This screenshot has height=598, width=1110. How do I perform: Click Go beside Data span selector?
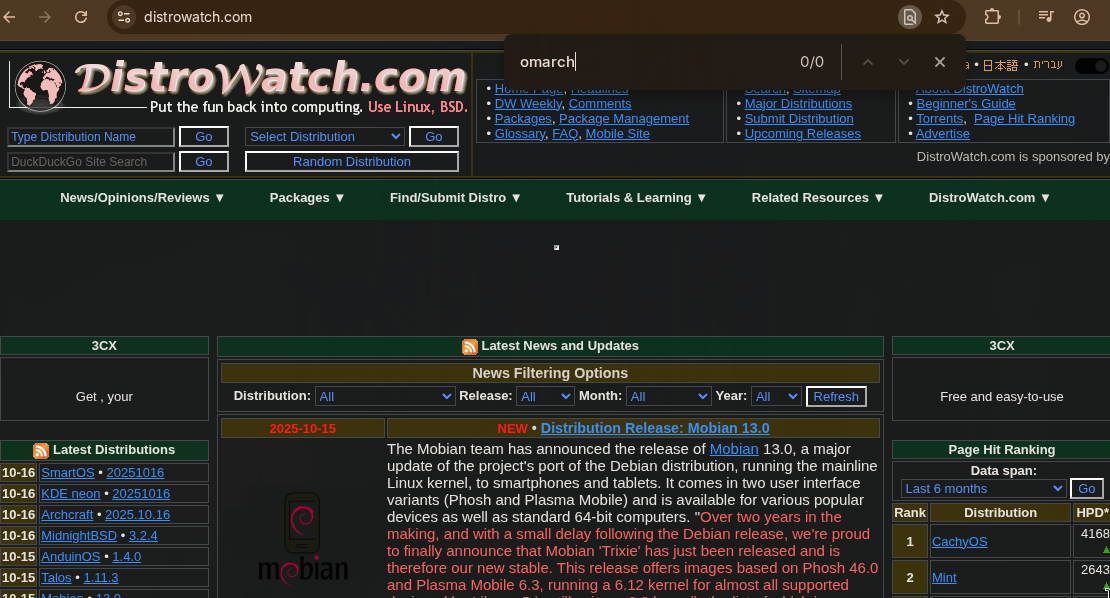(1087, 489)
